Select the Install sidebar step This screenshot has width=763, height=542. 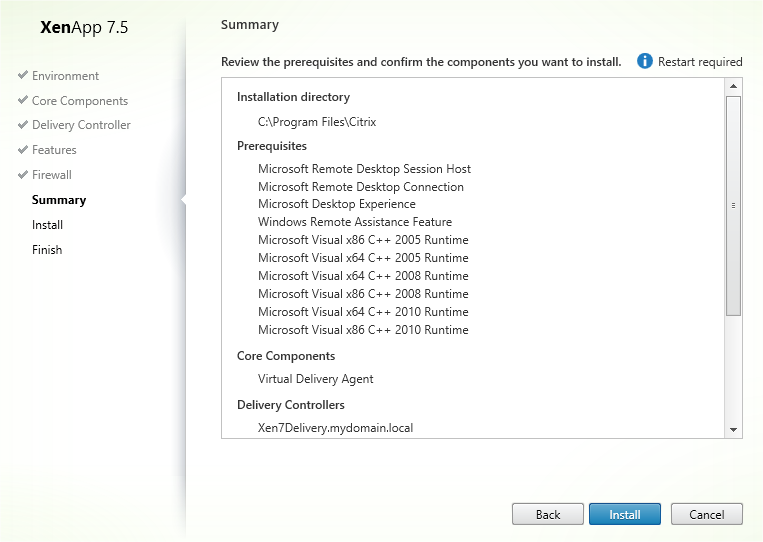pos(47,225)
